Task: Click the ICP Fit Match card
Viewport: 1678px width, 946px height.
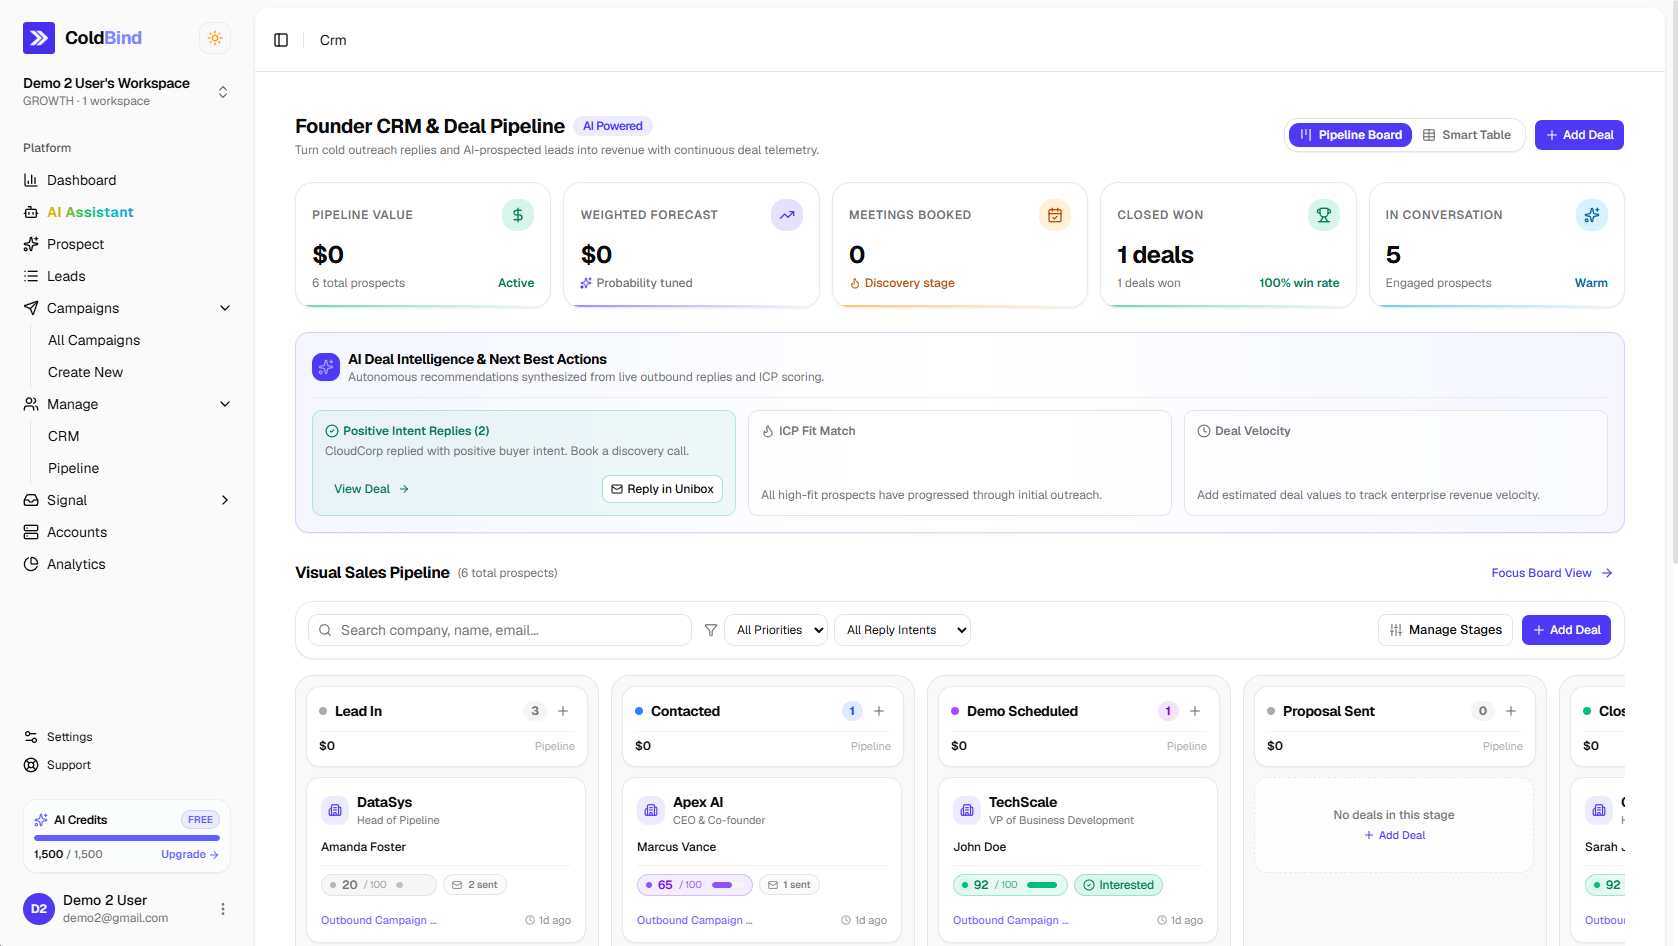Action: pyautogui.click(x=960, y=463)
